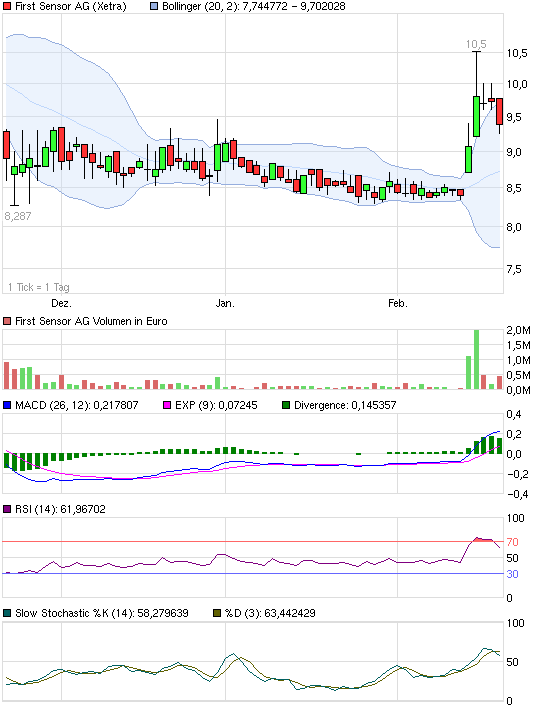Click the 8,287 low price label

[x=18, y=216]
